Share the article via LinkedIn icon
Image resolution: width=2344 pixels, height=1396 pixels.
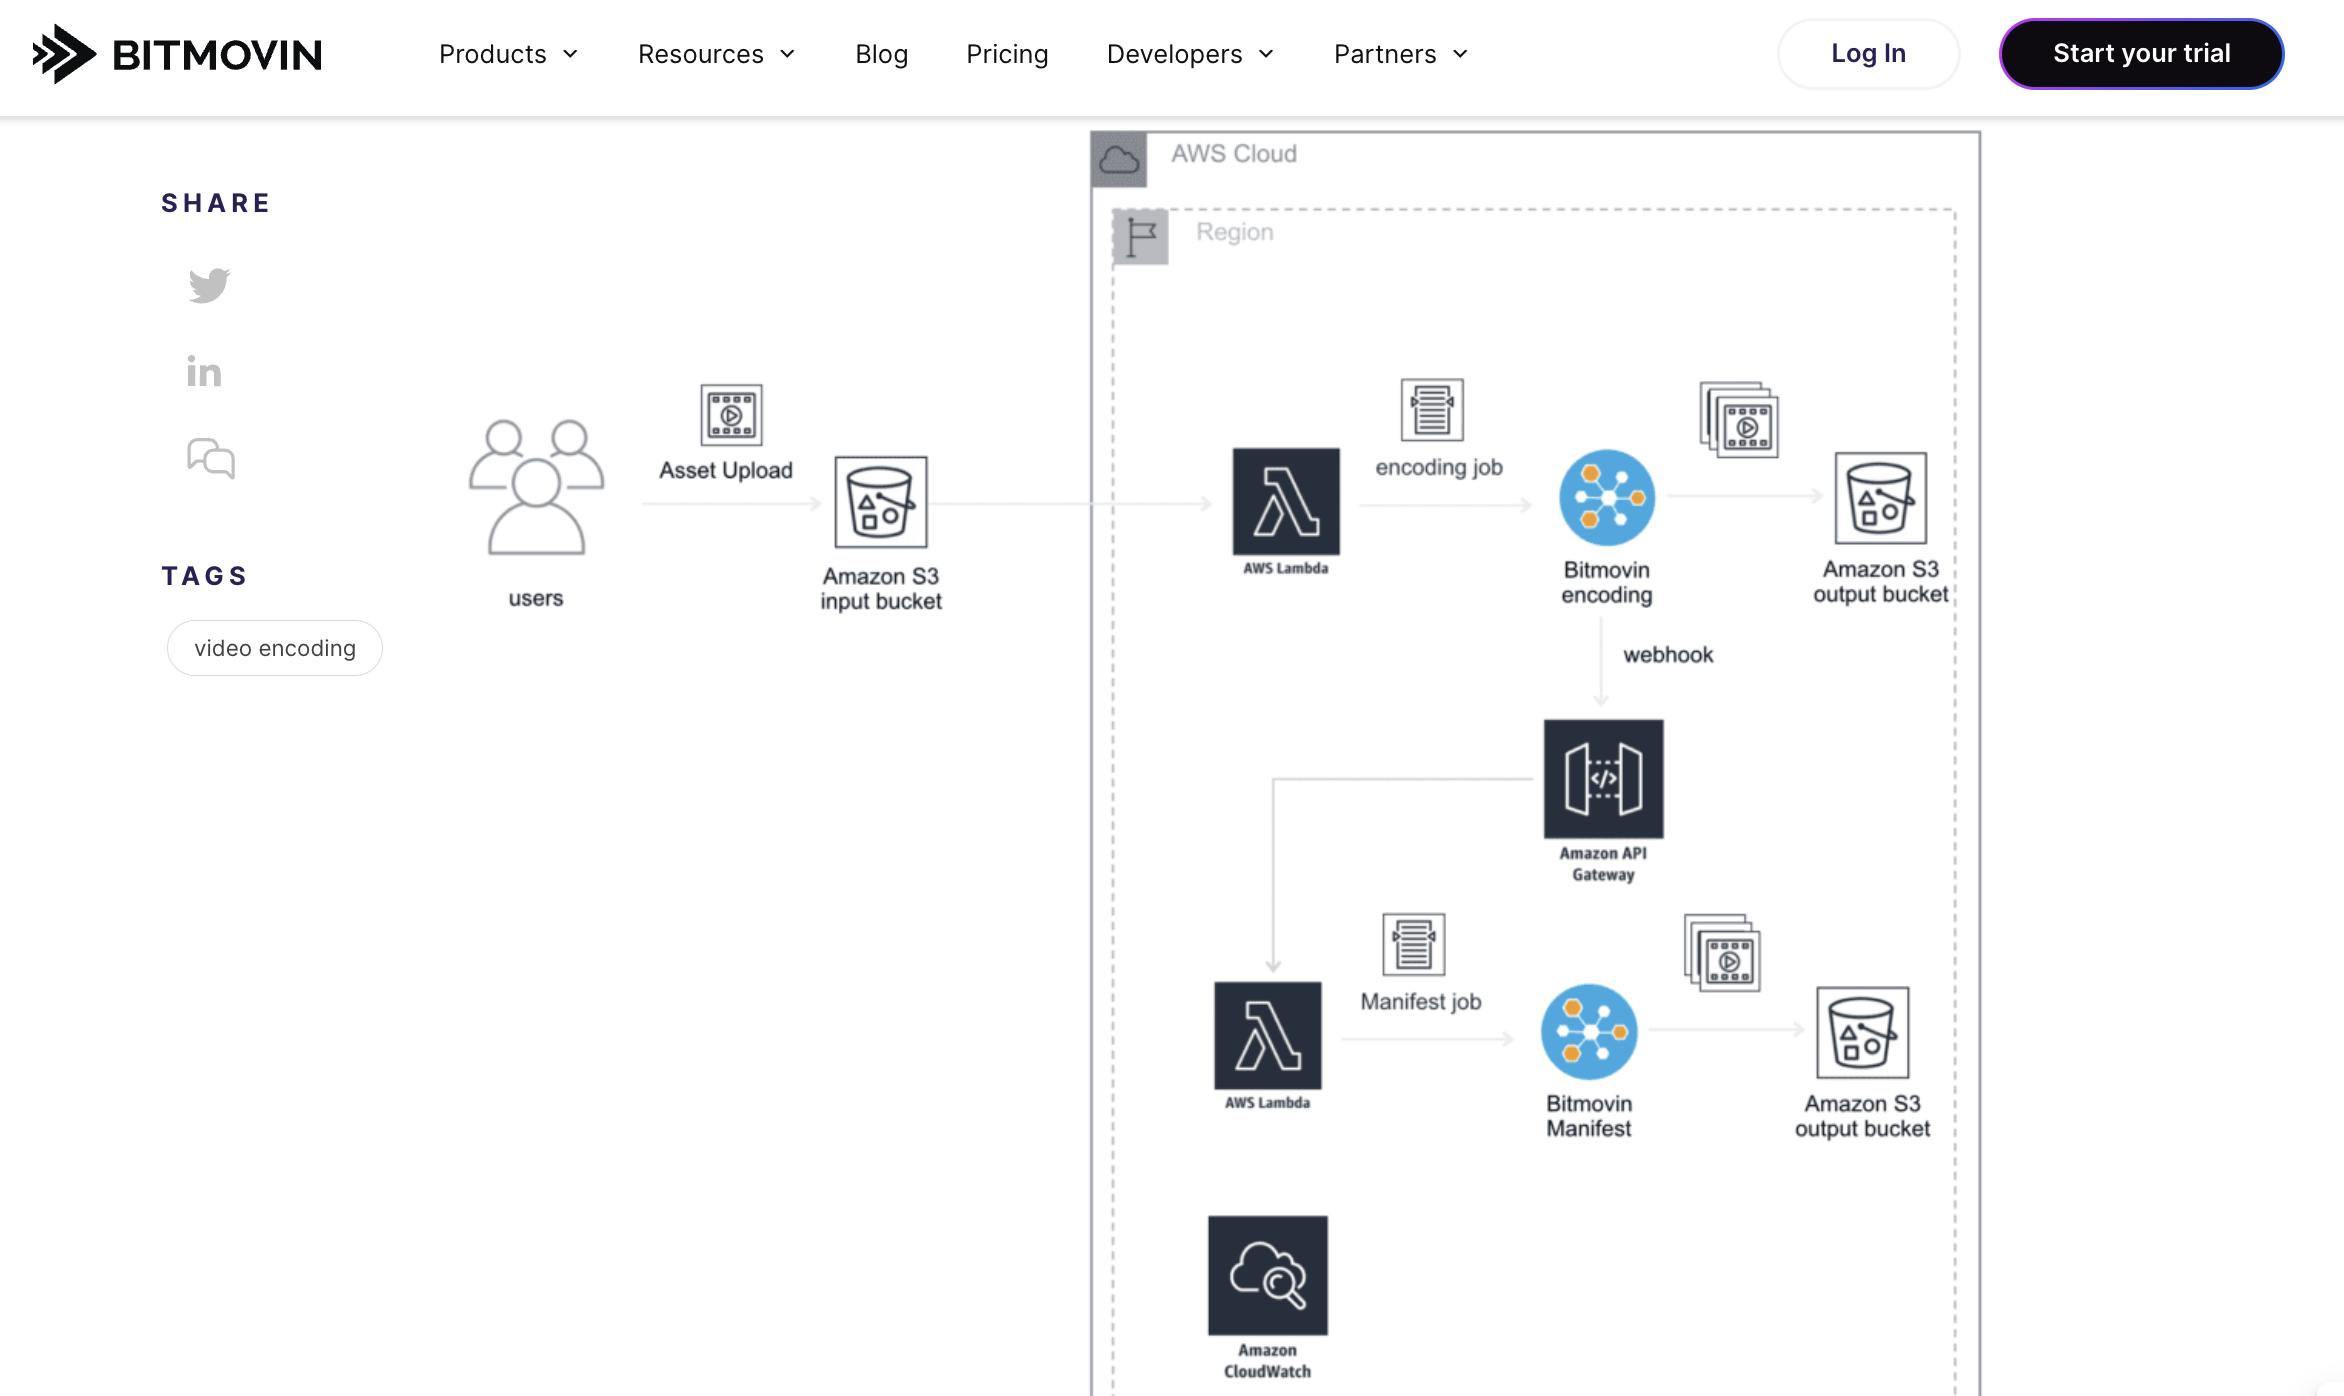tap(204, 371)
